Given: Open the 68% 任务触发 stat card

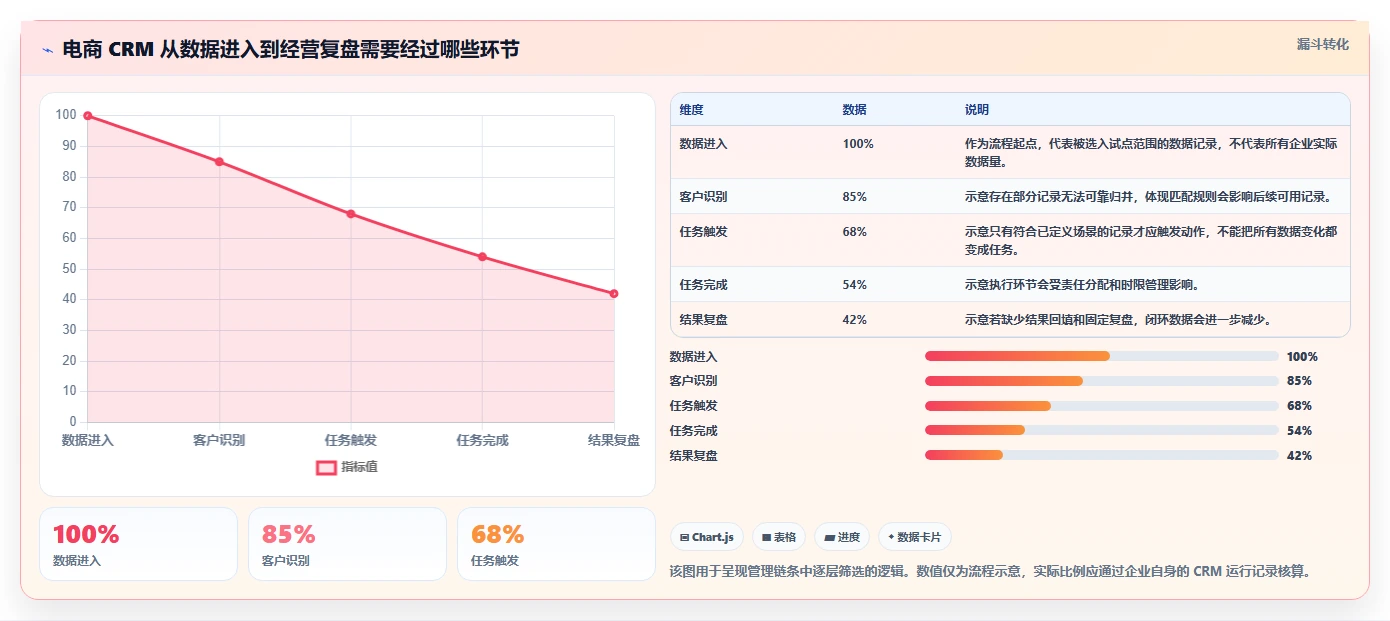Looking at the screenshot, I should (x=556, y=544).
